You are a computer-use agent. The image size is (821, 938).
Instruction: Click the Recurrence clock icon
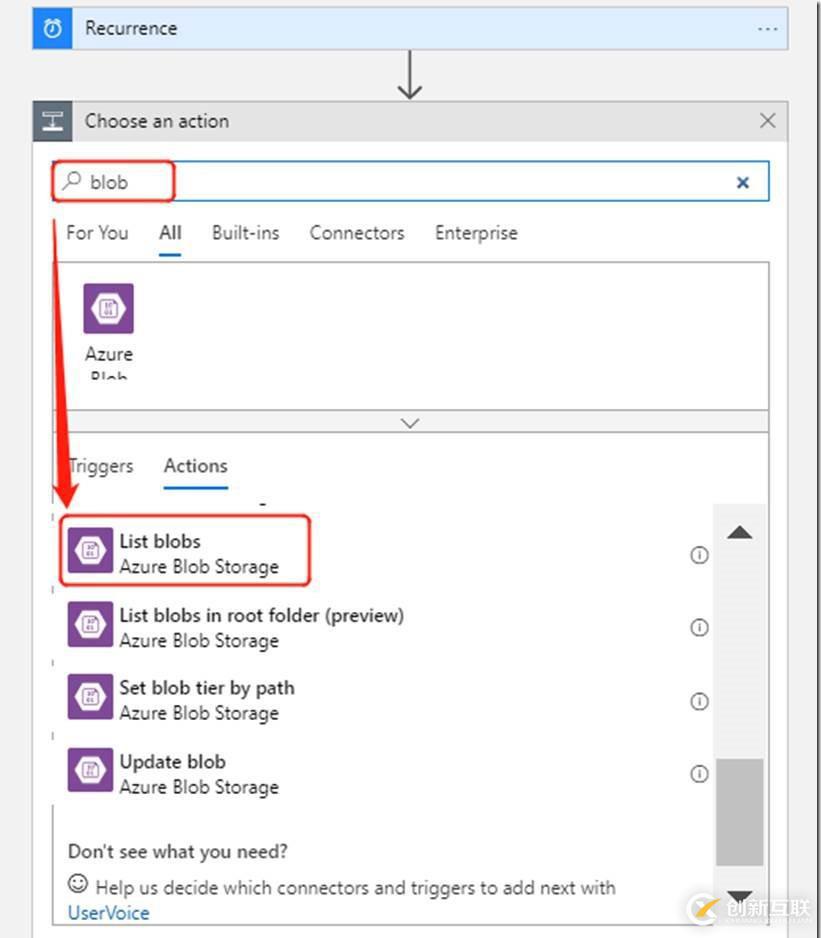(x=53, y=28)
